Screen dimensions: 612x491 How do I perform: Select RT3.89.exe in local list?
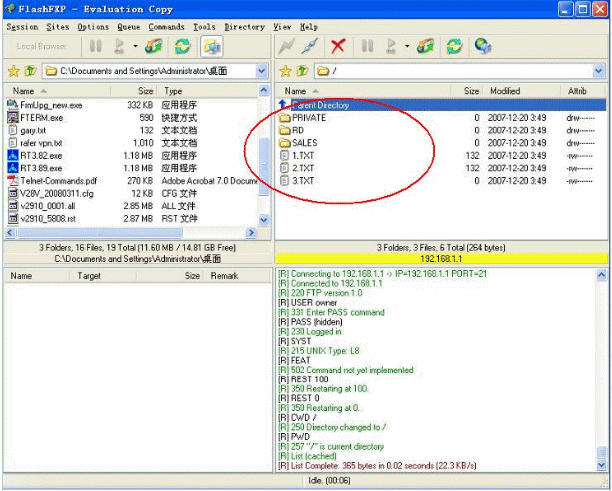[x=41, y=168]
